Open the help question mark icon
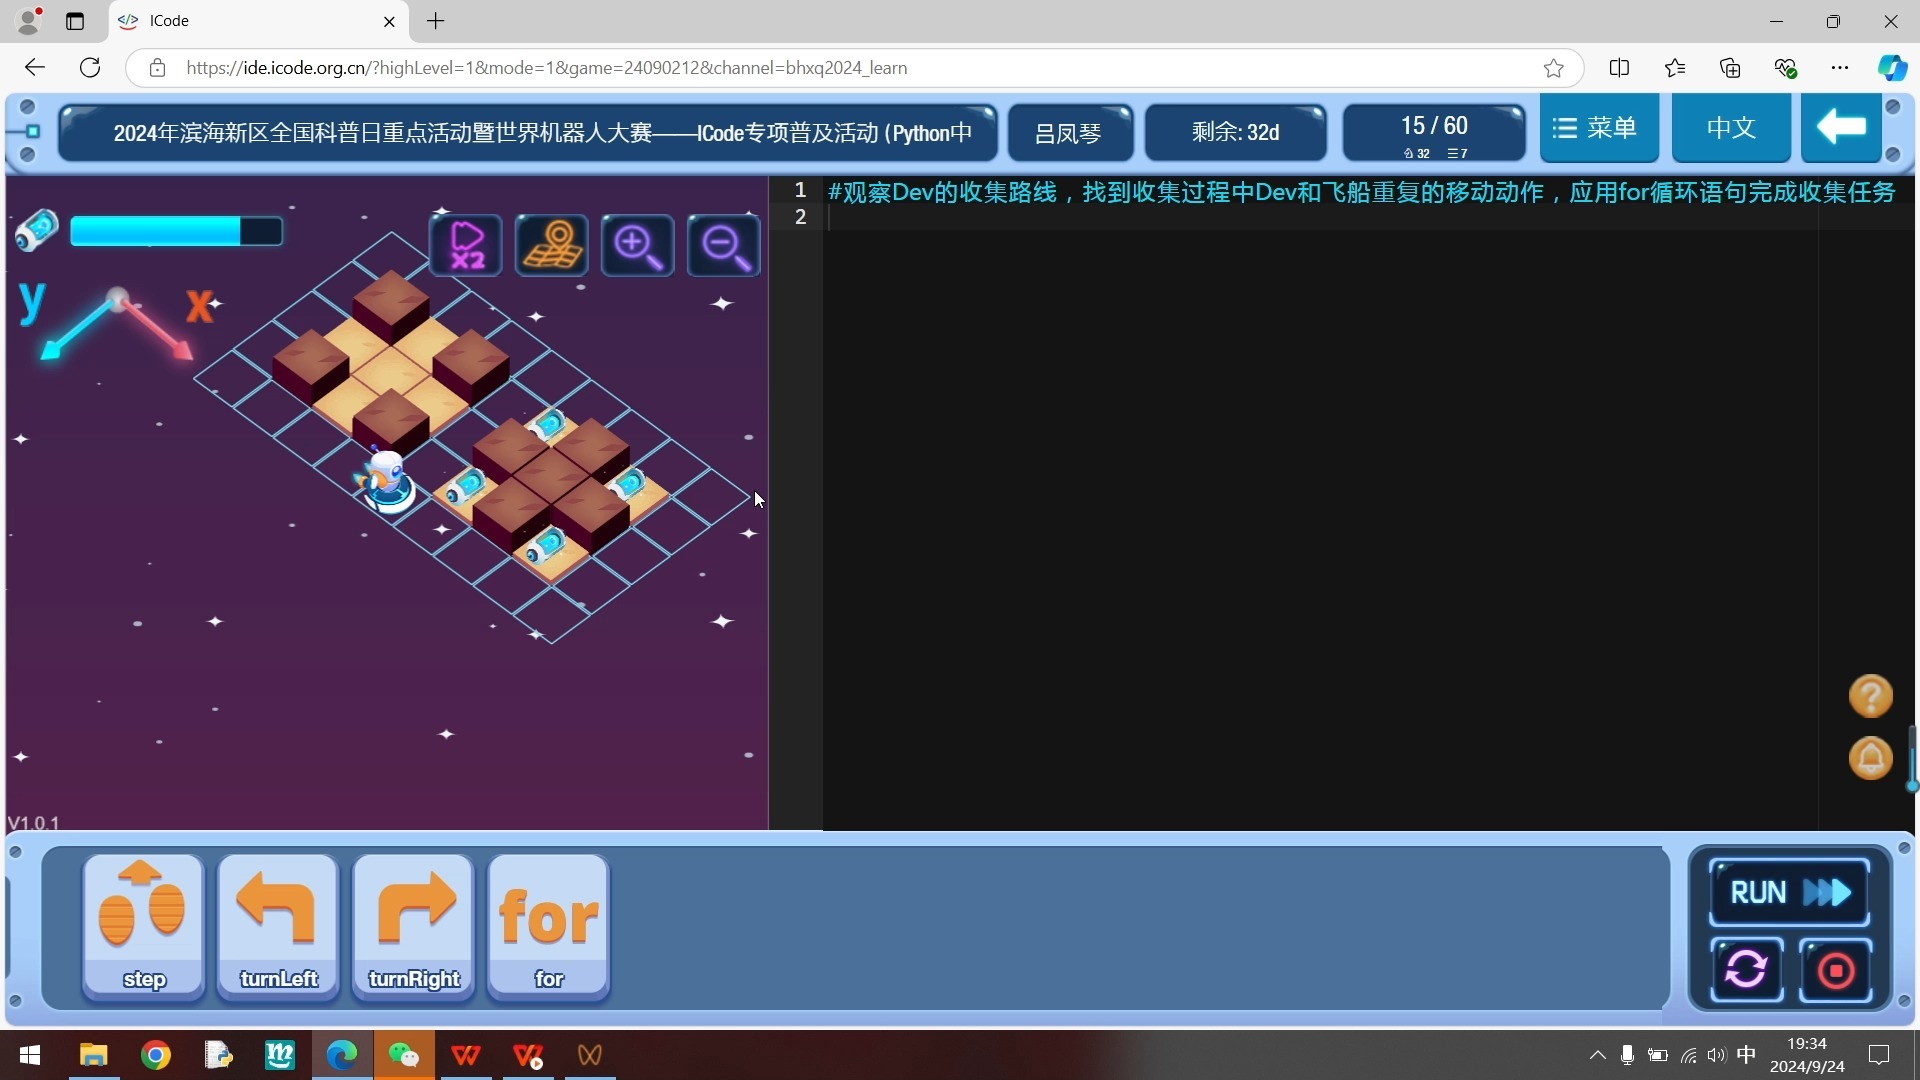The image size is (1920, 1080). [x=1870, y=696]
